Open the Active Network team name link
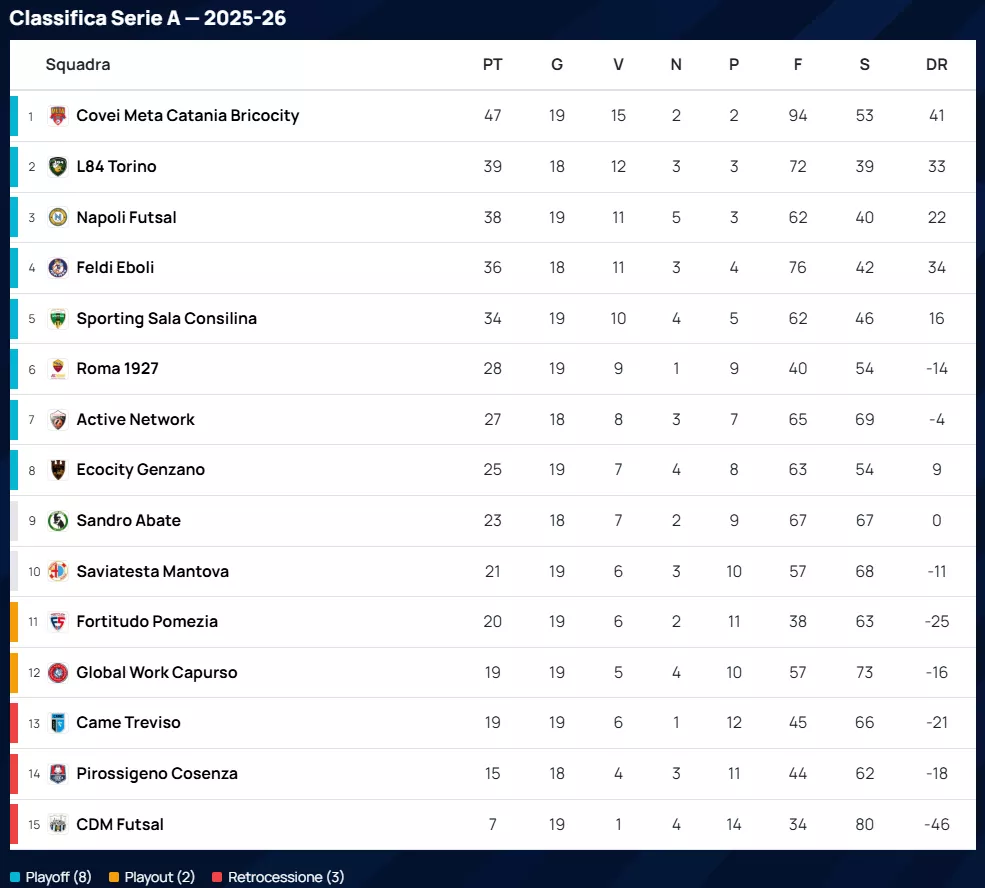The height and width of the screenshot is (888, 985). click(x=135, y=419)
